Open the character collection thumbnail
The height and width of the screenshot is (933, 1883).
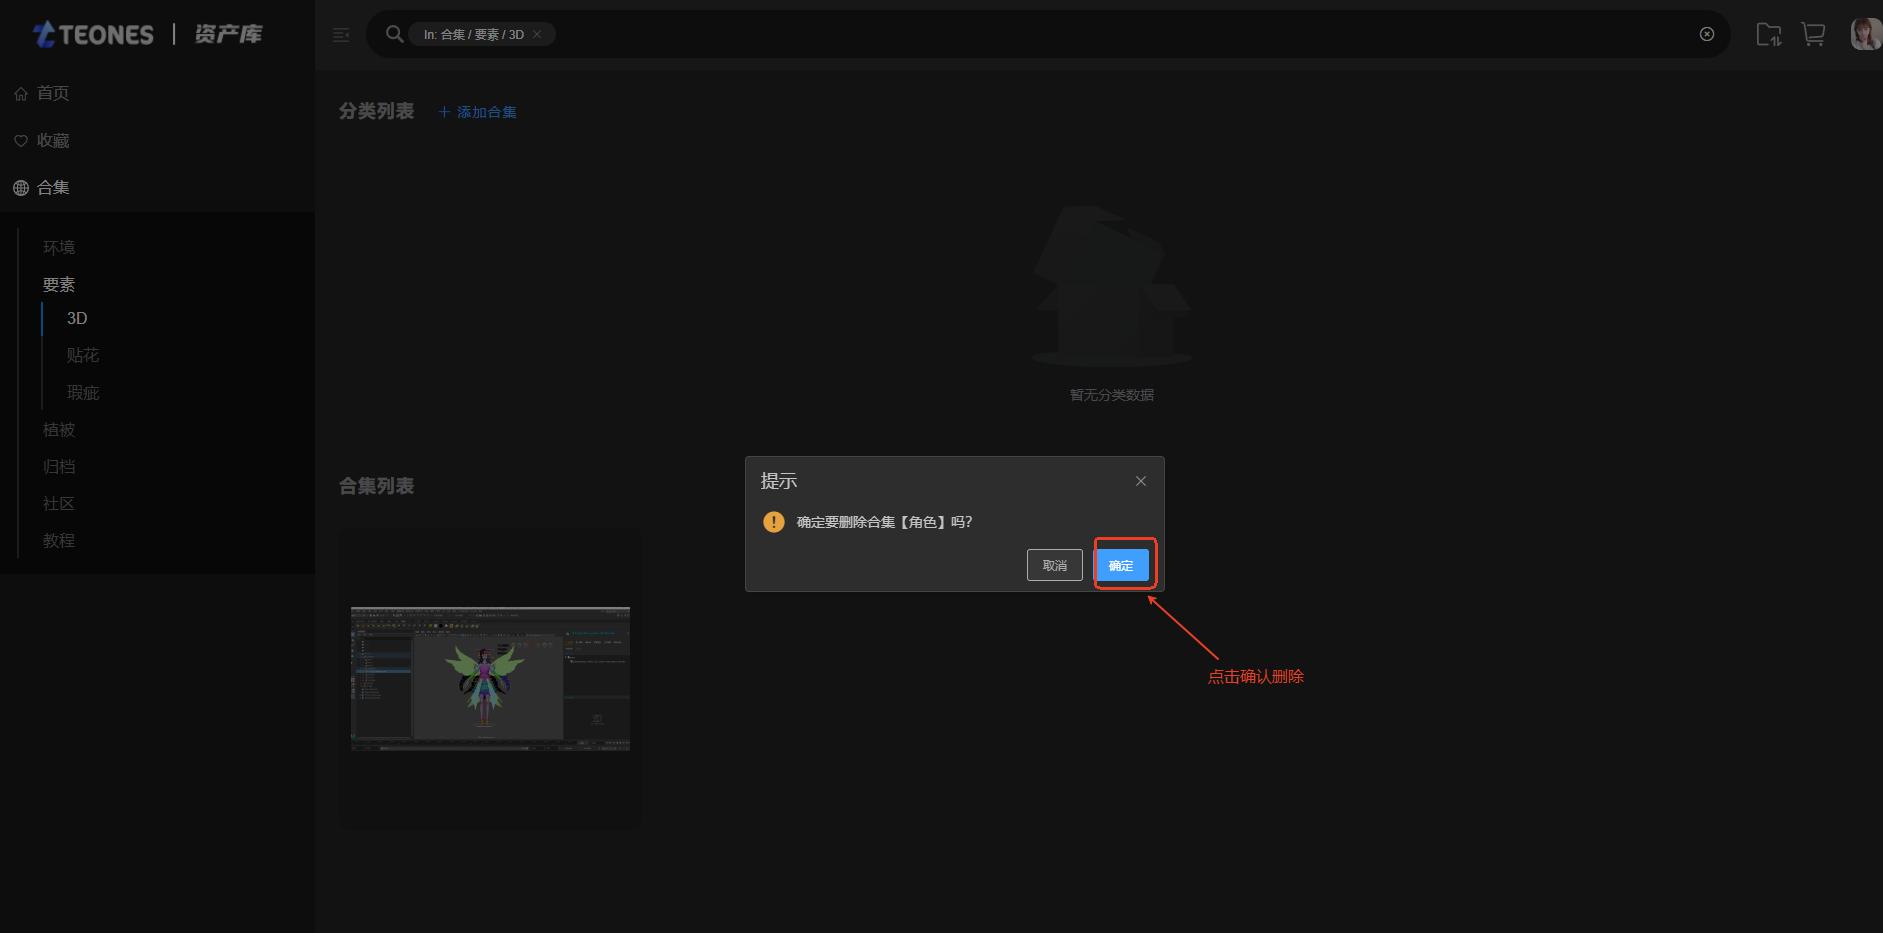click(490, 678)
